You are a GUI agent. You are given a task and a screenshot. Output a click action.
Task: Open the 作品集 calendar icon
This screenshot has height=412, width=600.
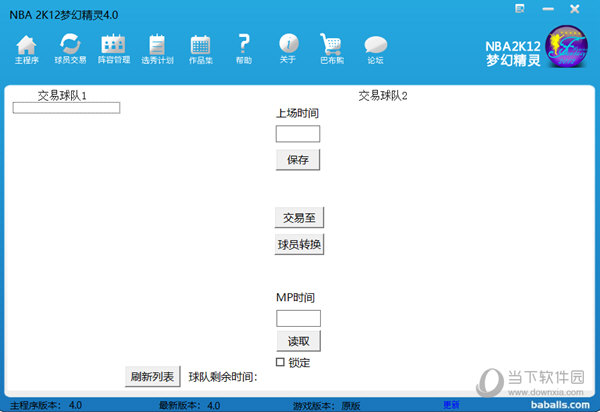tap(201, 49)
